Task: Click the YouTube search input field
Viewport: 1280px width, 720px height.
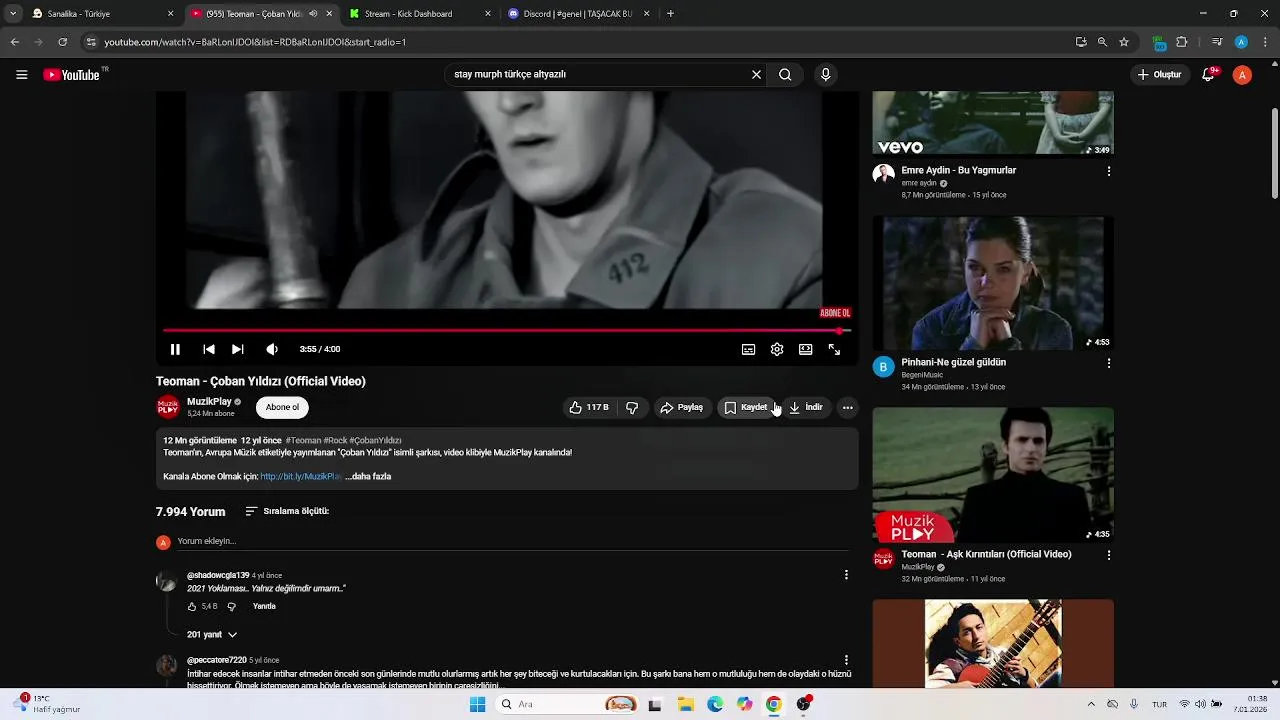Action: coord(596,74)
